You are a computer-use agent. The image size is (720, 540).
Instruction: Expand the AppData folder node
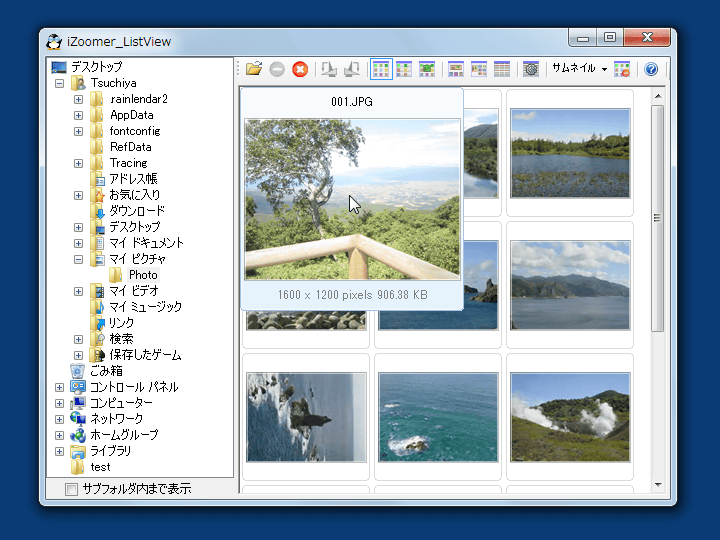click(79, 115)
